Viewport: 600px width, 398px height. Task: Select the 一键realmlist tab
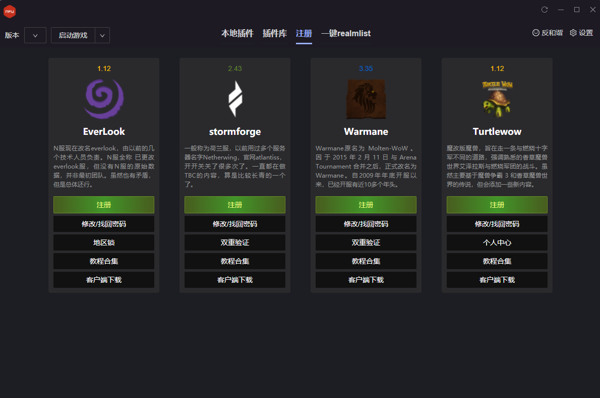tap(346, 33)
